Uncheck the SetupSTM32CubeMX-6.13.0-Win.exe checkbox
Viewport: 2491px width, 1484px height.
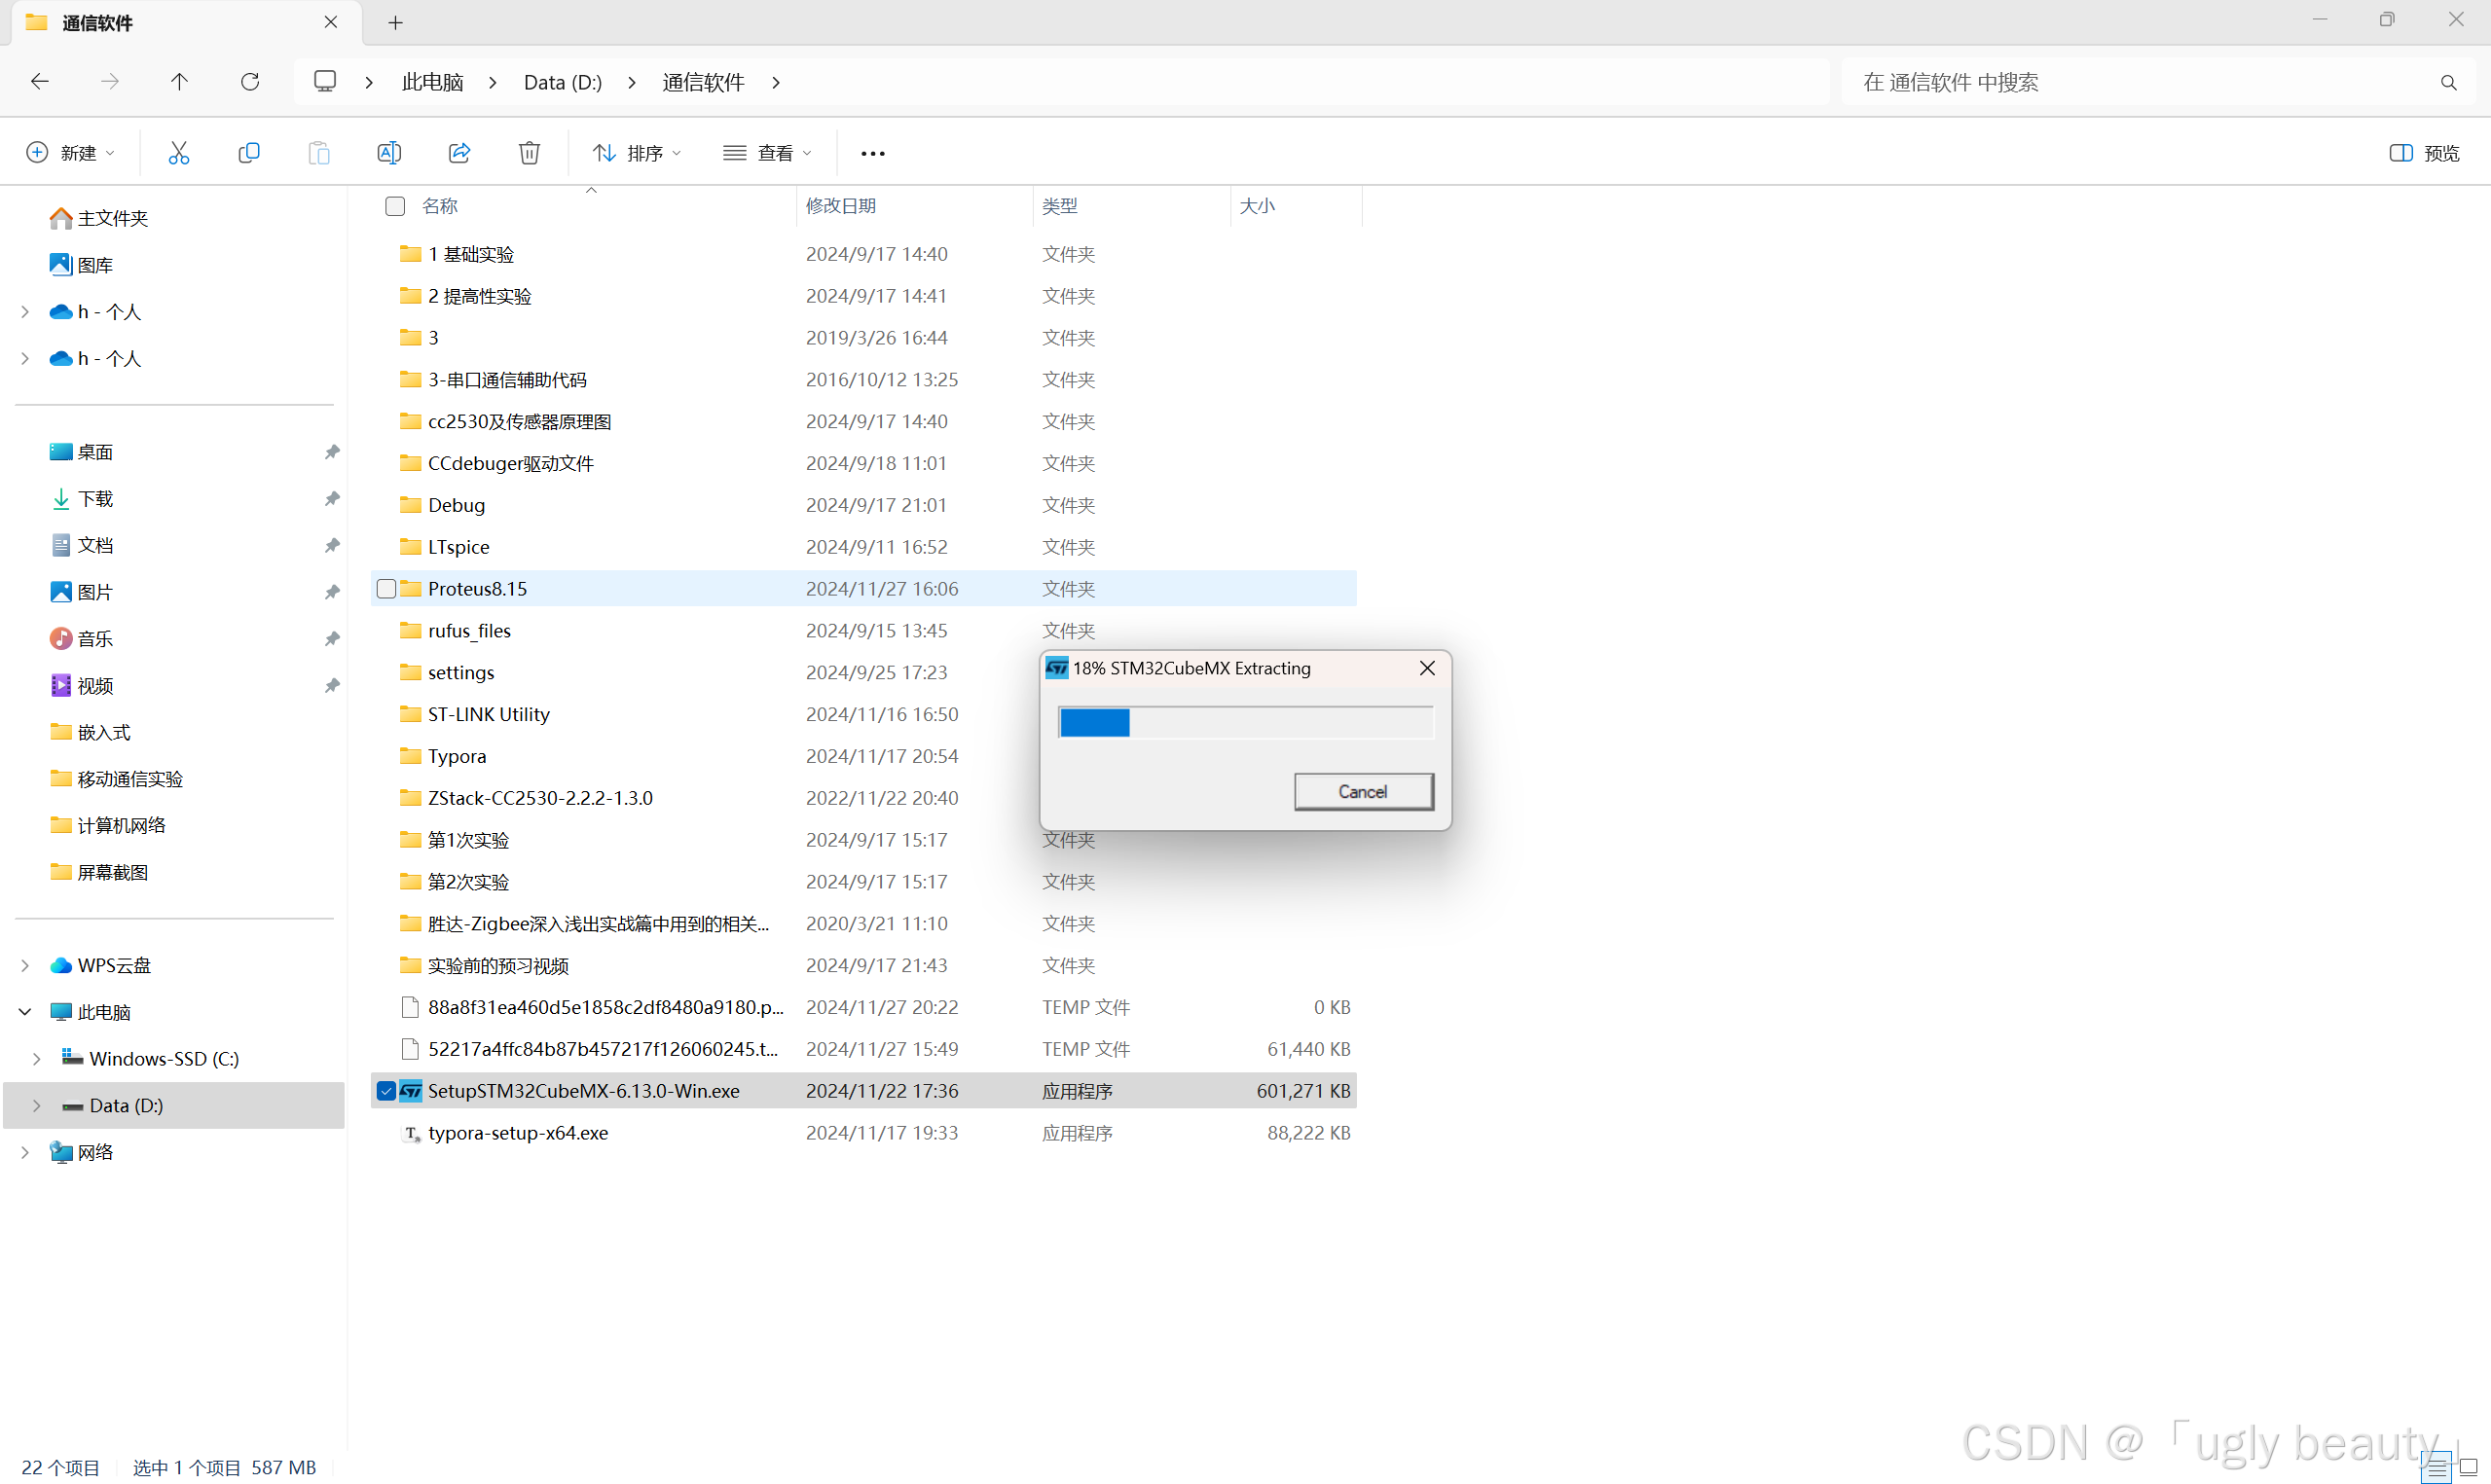pos(386,1091)
